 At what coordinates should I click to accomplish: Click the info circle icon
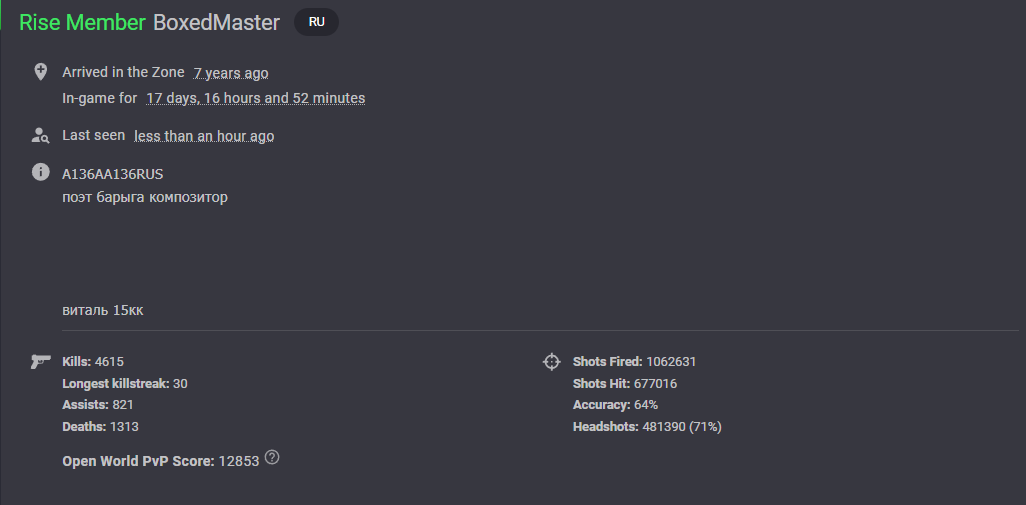[41, 172]
